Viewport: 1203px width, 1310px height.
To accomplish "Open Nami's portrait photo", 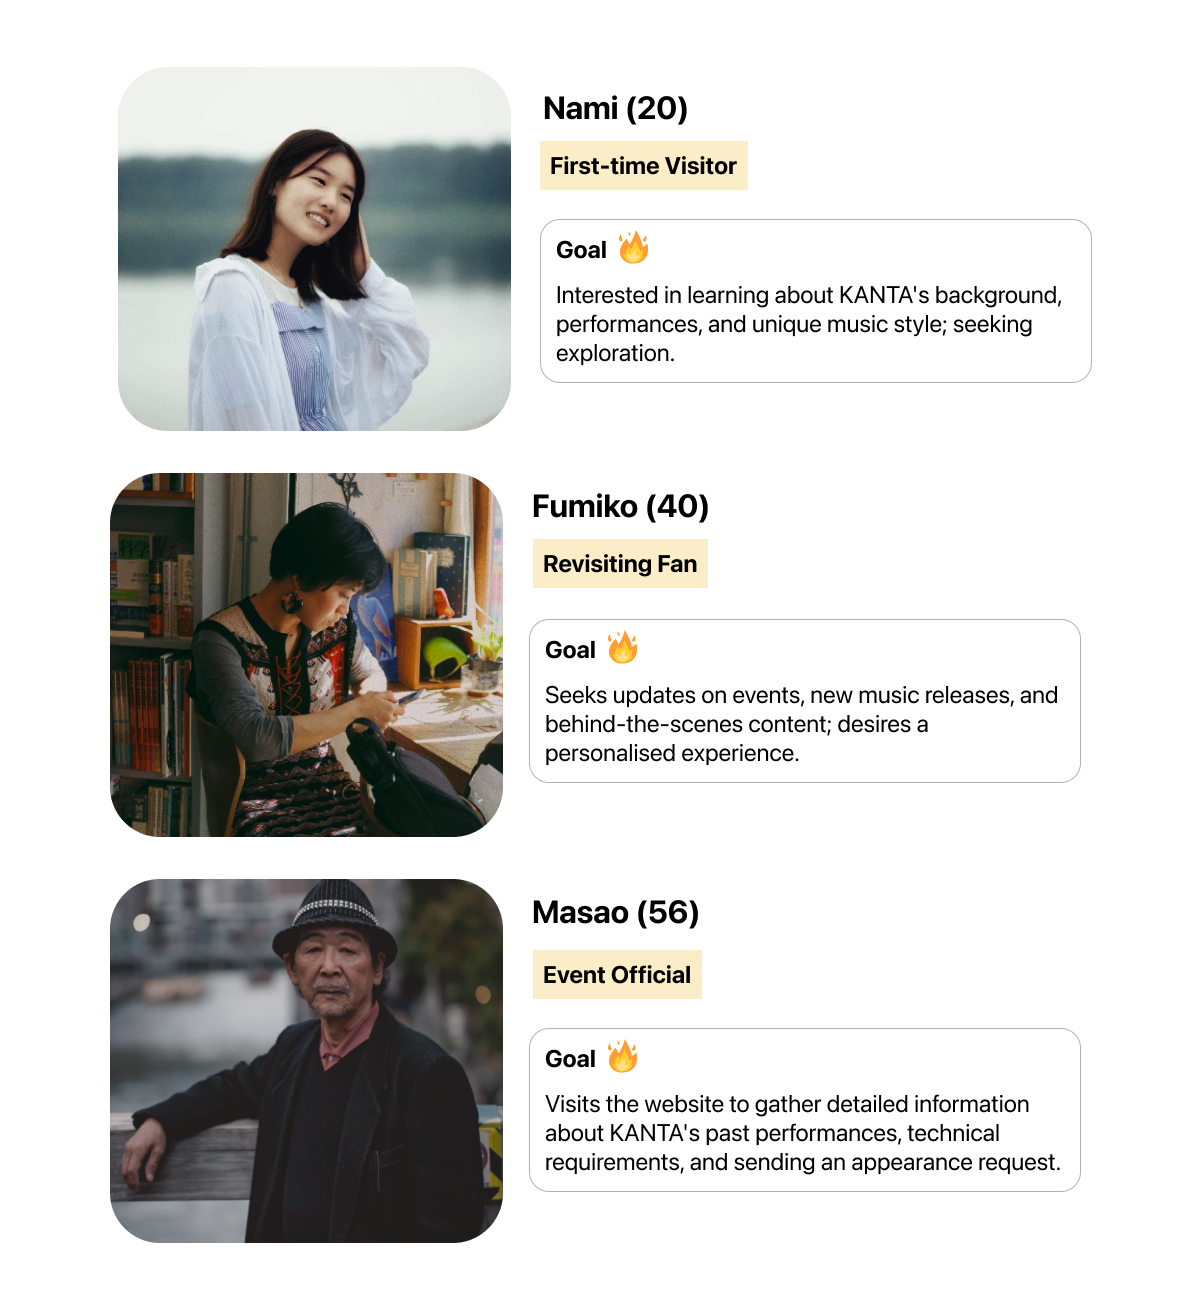I will pos(314,249).
